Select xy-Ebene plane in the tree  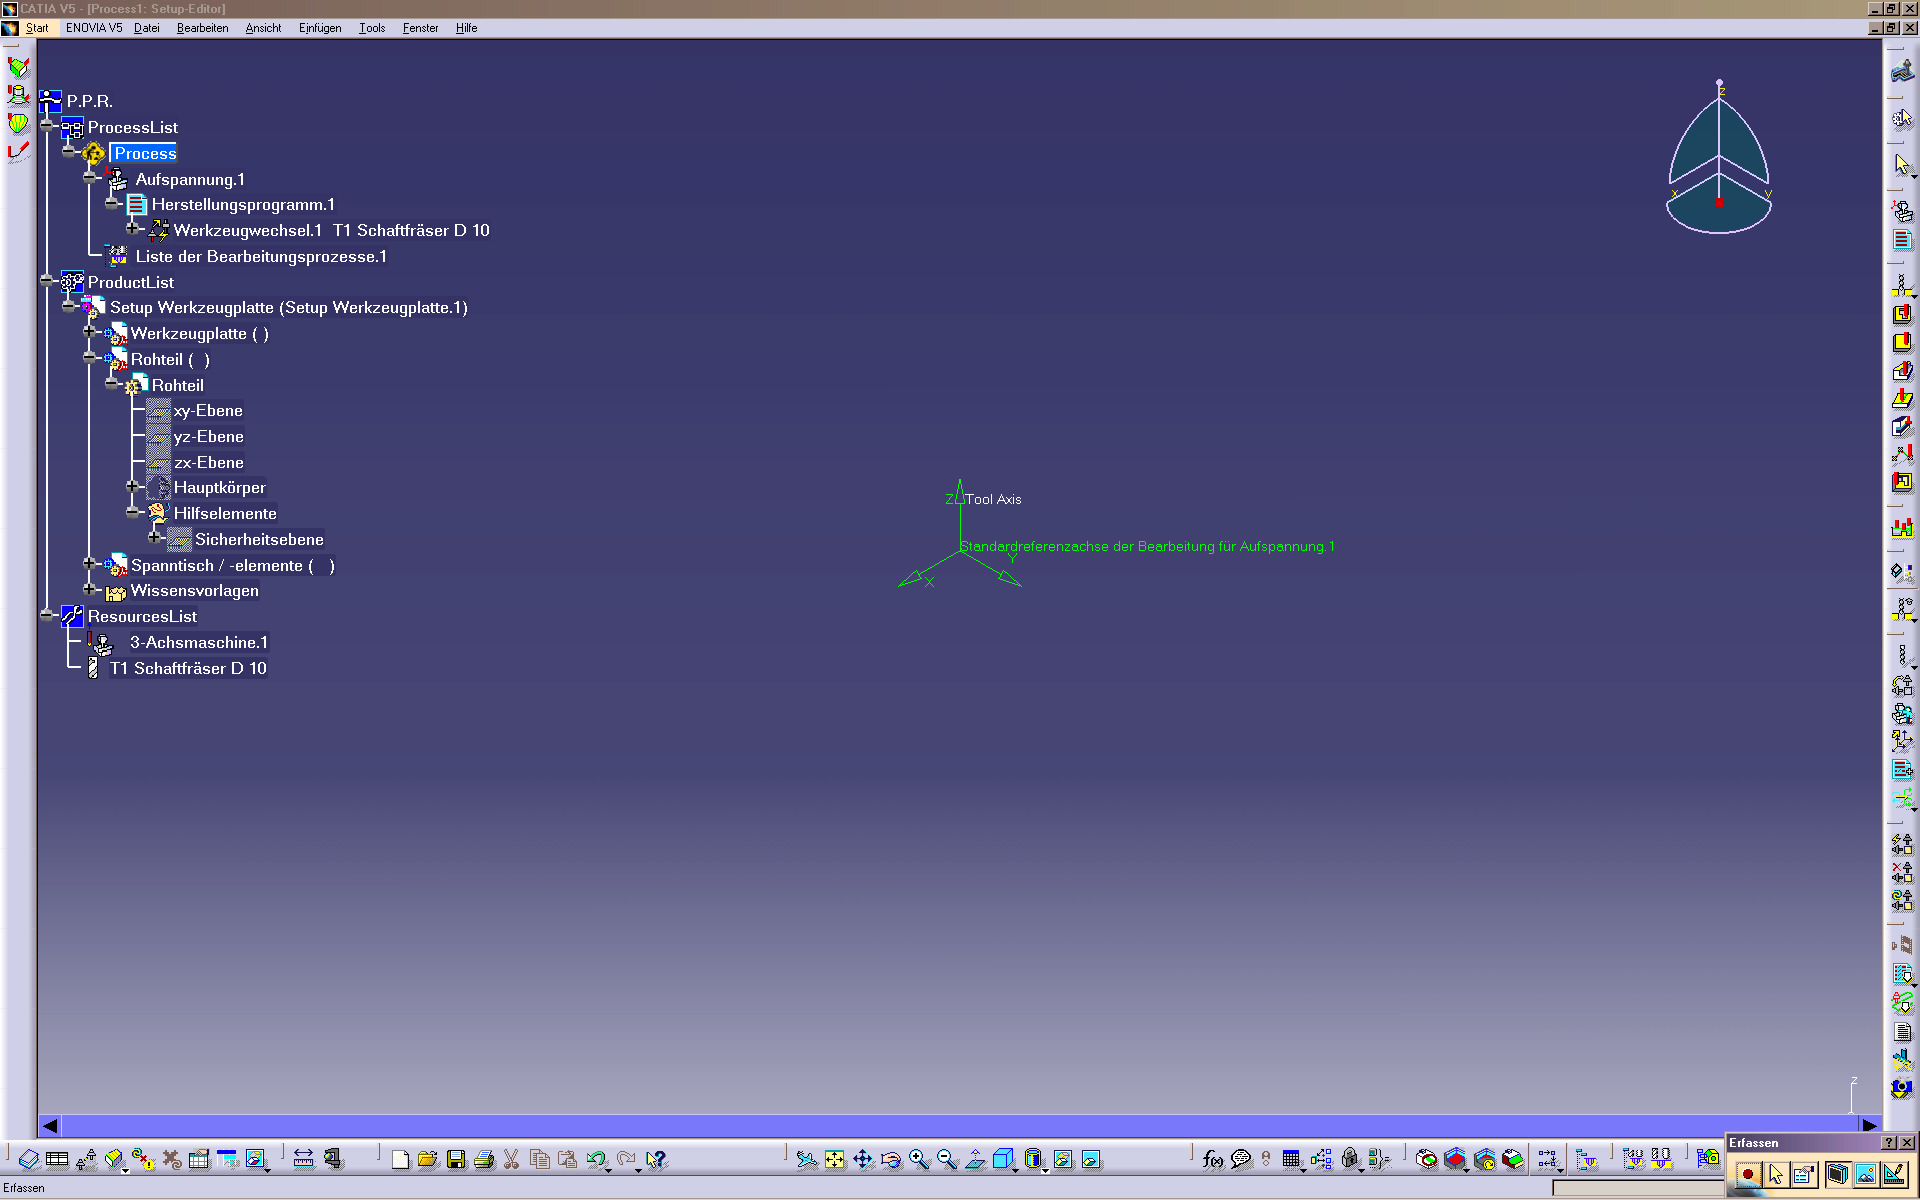click(208, 410)
